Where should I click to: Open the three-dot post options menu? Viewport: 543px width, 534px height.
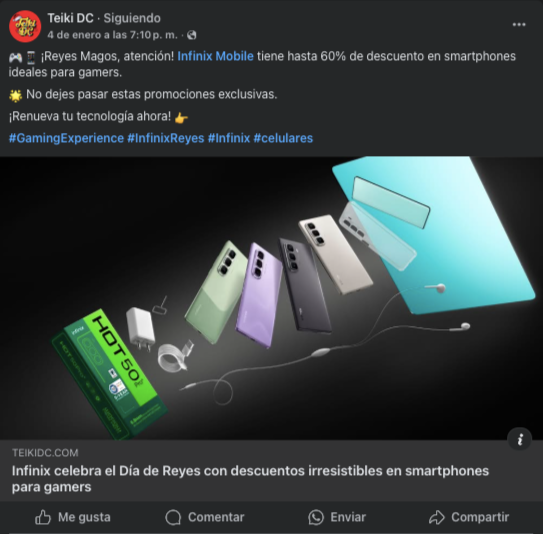(519, 25)
